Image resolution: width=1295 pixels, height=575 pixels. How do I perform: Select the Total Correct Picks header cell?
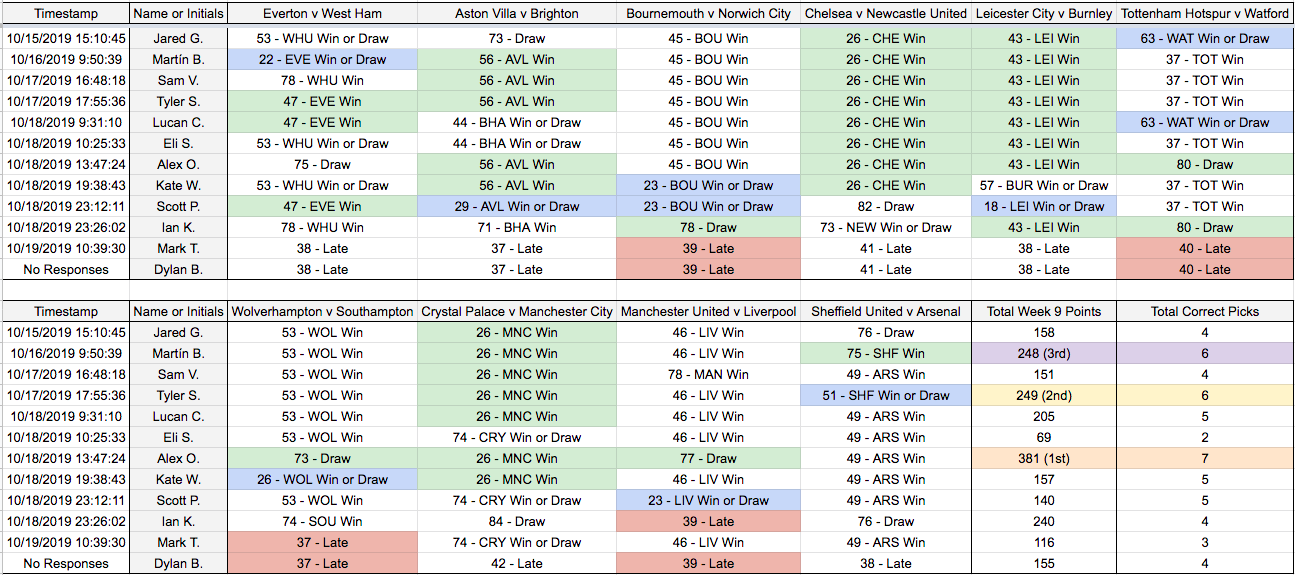coord(1204,312)
